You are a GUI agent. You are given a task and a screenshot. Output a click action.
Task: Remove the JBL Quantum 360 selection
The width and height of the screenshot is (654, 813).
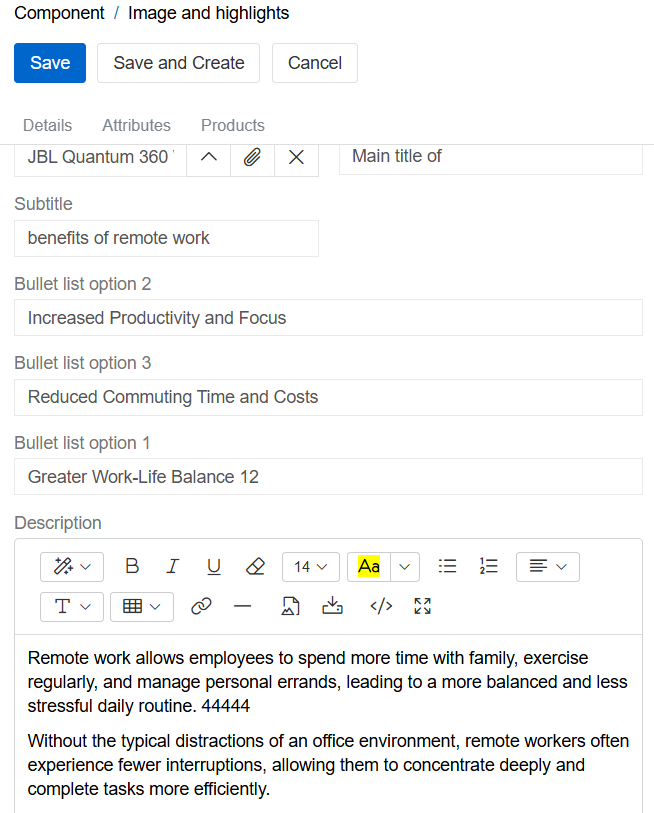pos(296,157)
